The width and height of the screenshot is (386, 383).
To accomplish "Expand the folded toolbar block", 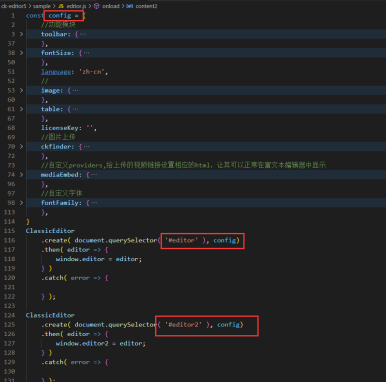I will pos(21,34).
